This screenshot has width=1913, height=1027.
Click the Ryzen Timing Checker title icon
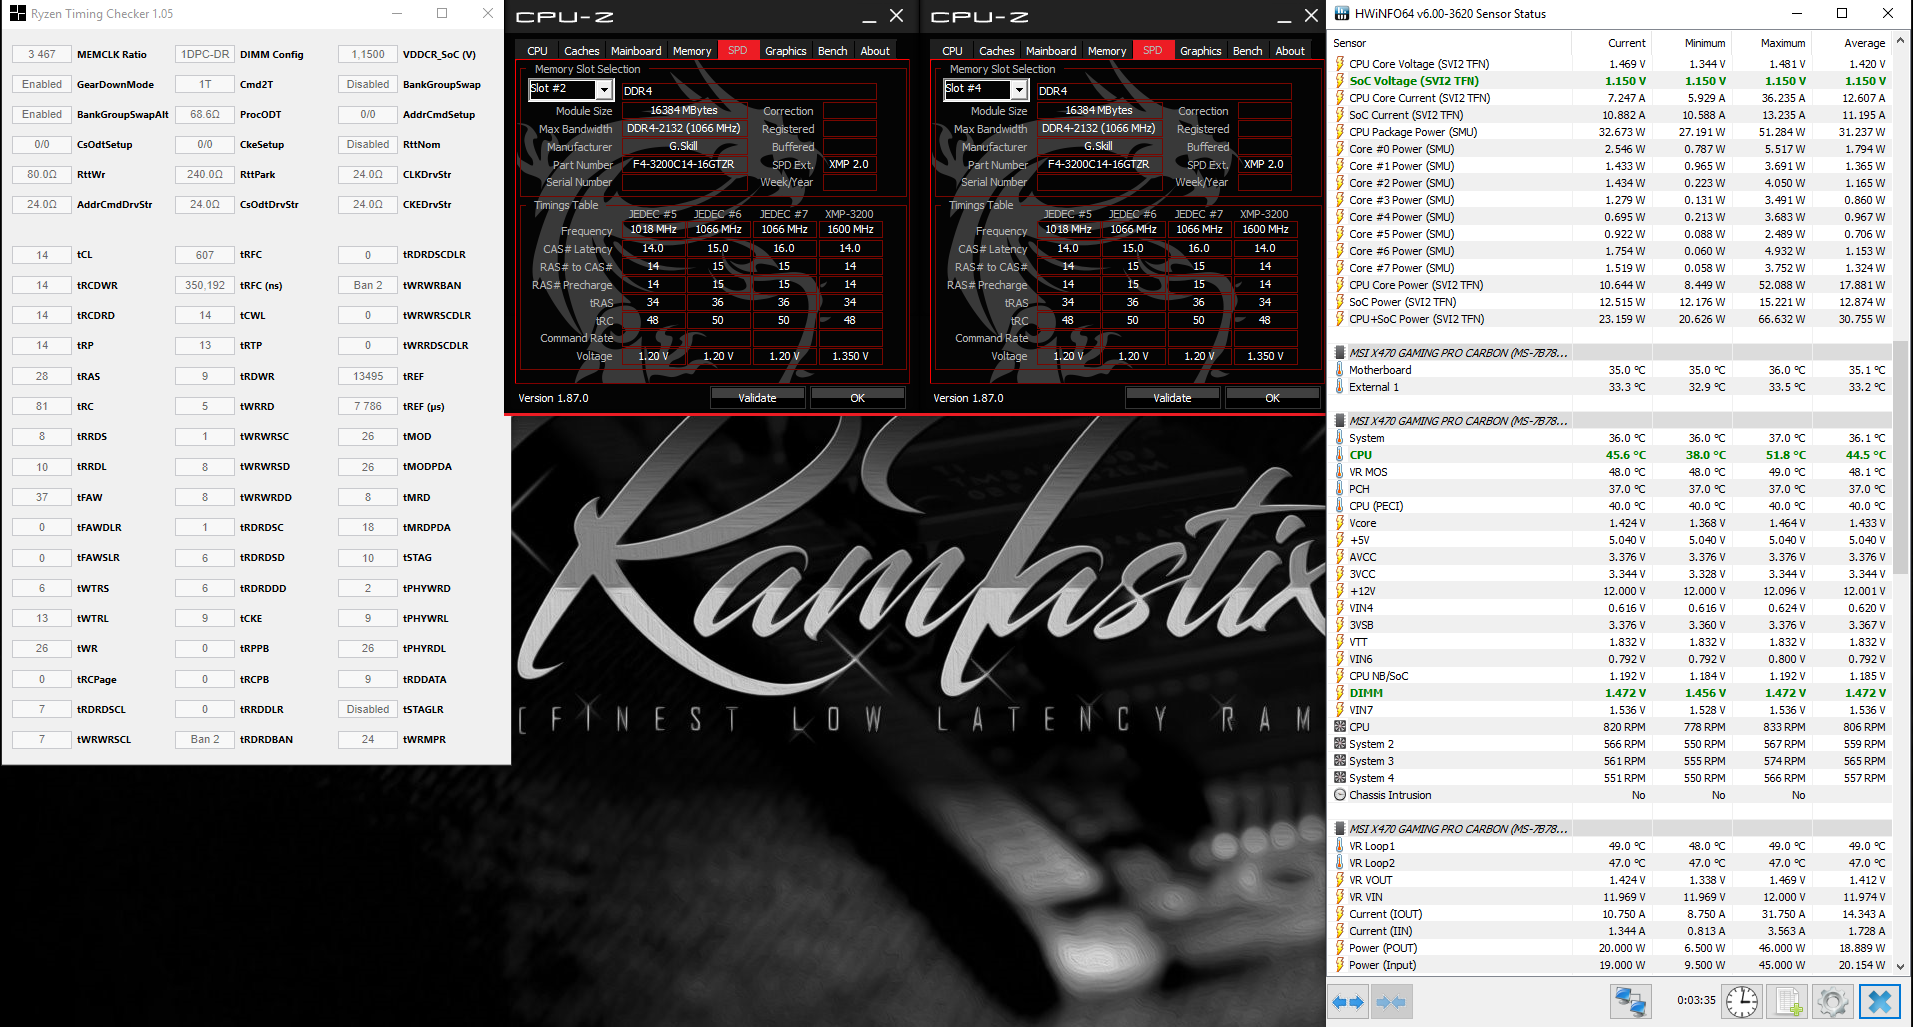coord(17,14)
